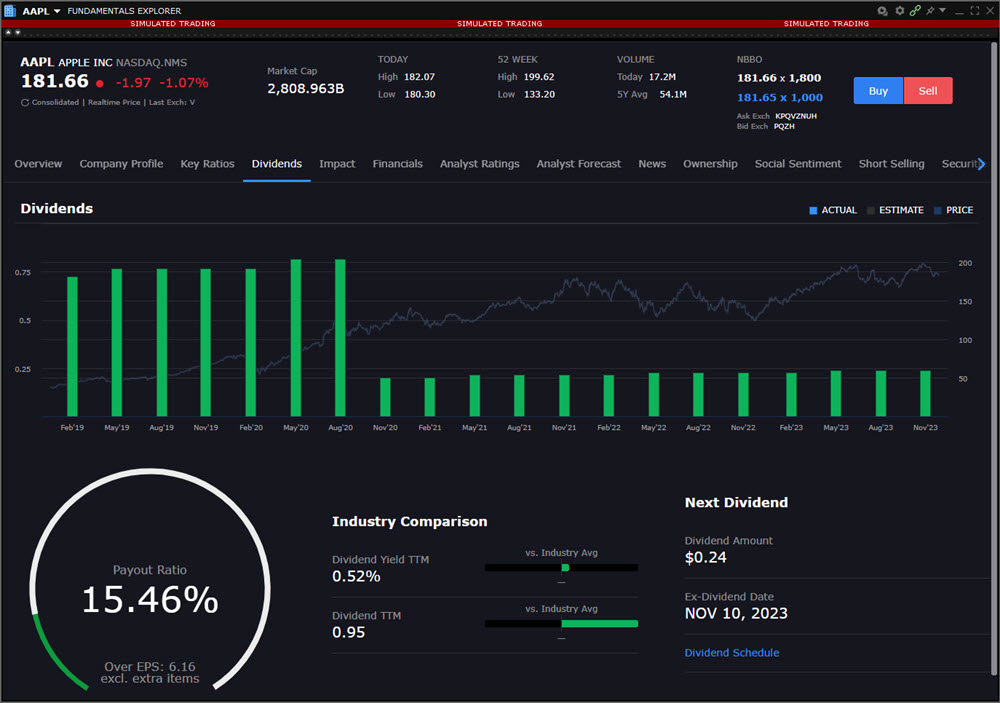Click the last price 181.66
1000x703 pixels.
(55, 82)
